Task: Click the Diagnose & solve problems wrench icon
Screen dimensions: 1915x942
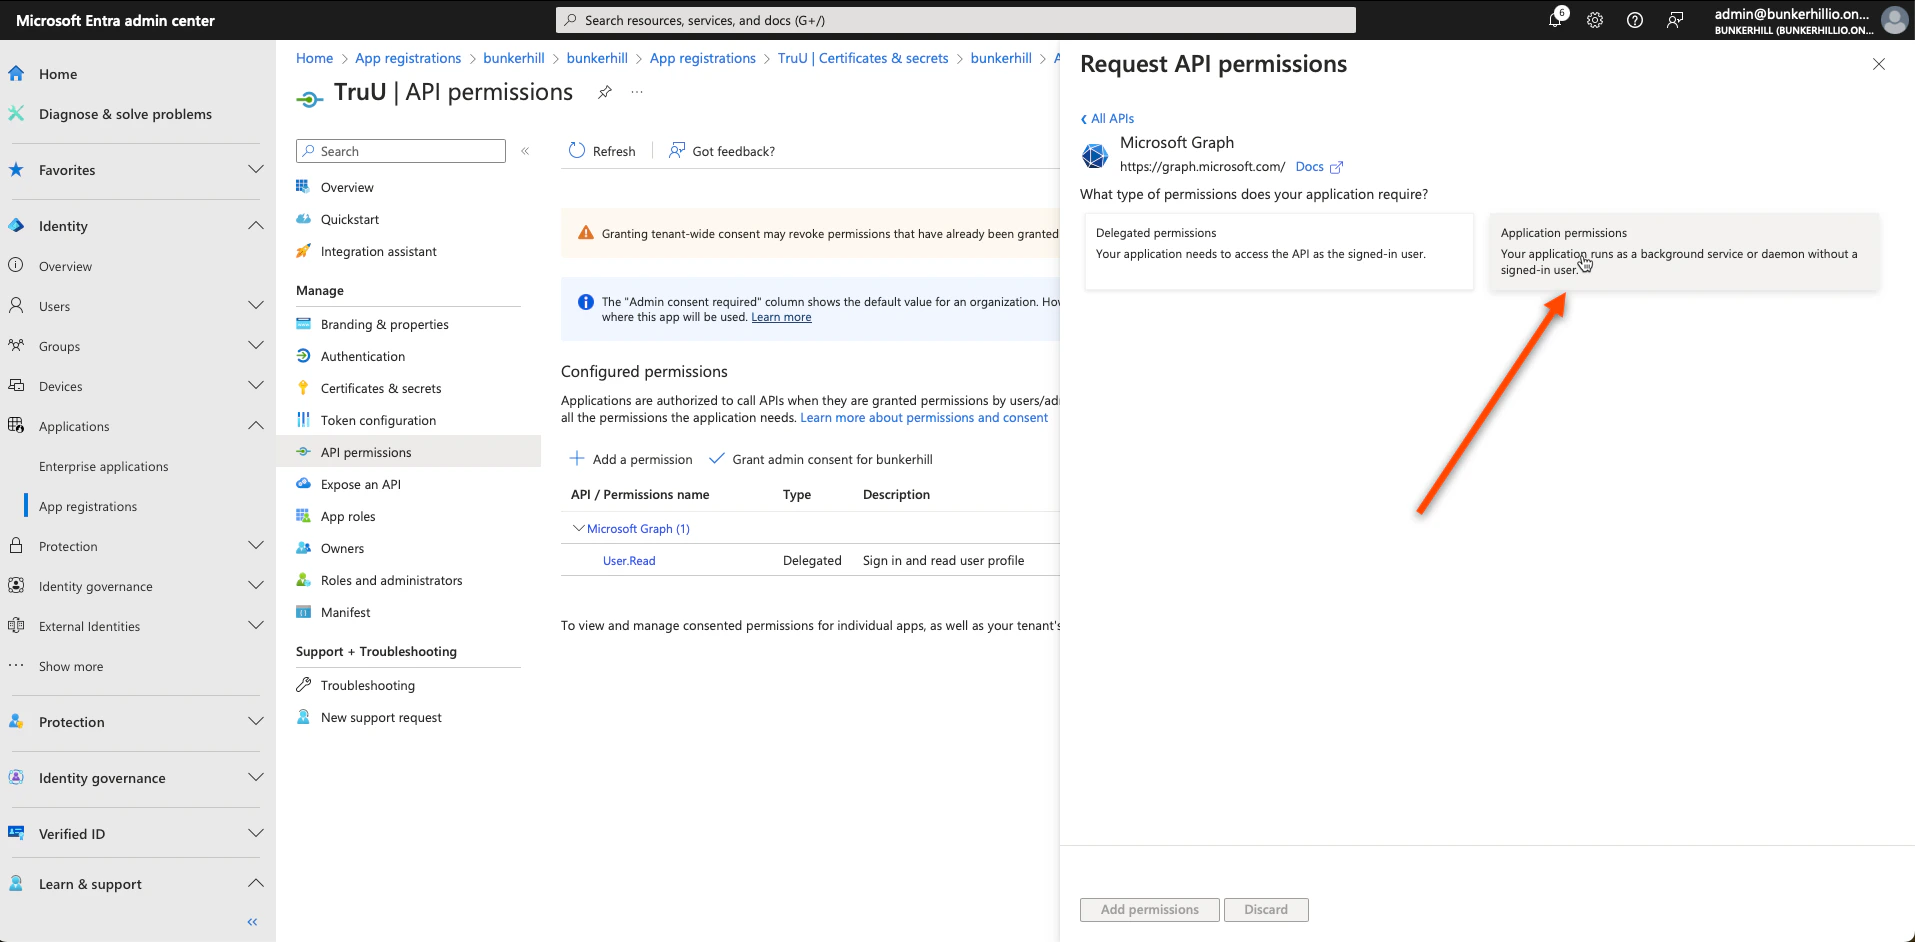Action: (x=16, y=113)
